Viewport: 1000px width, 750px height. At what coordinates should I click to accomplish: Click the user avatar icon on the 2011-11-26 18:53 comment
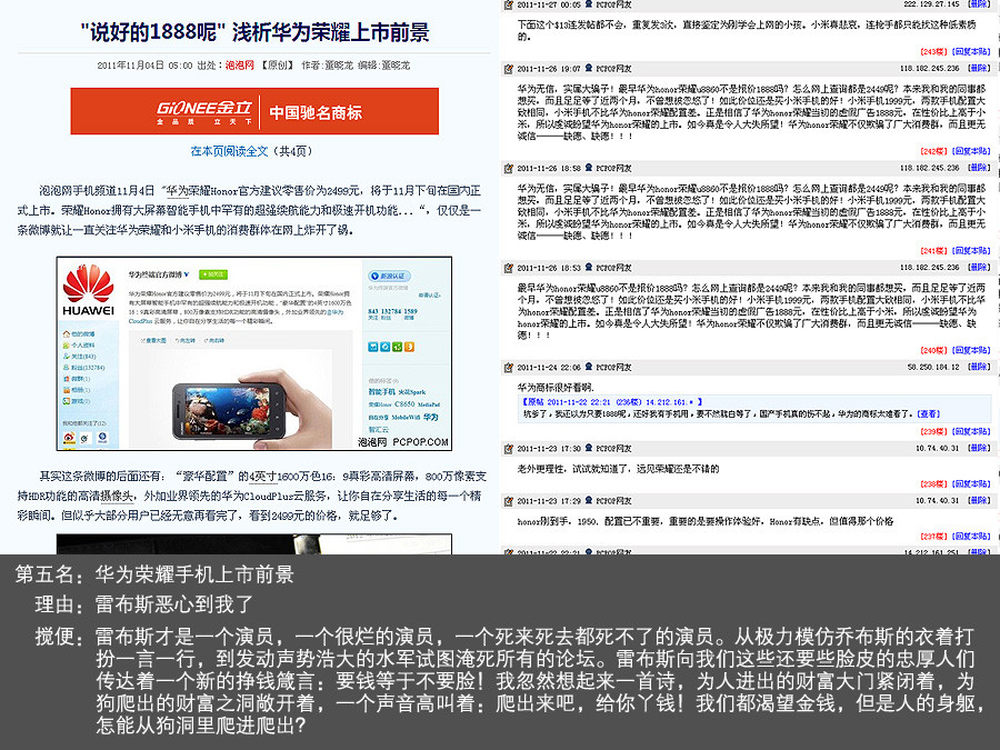click(589, 268)
